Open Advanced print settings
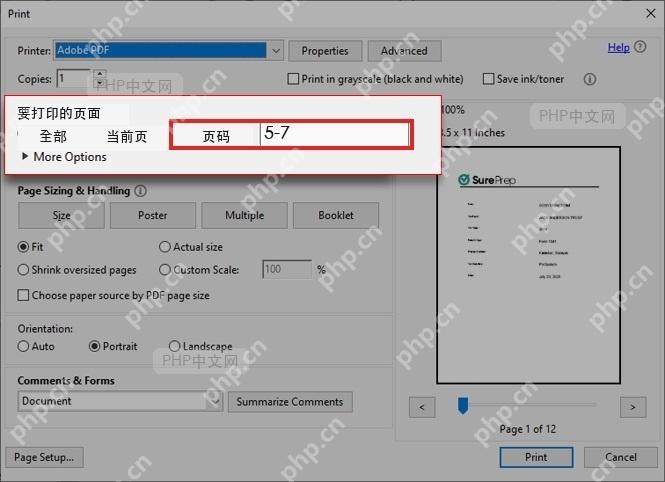 [x=405, y=51]
